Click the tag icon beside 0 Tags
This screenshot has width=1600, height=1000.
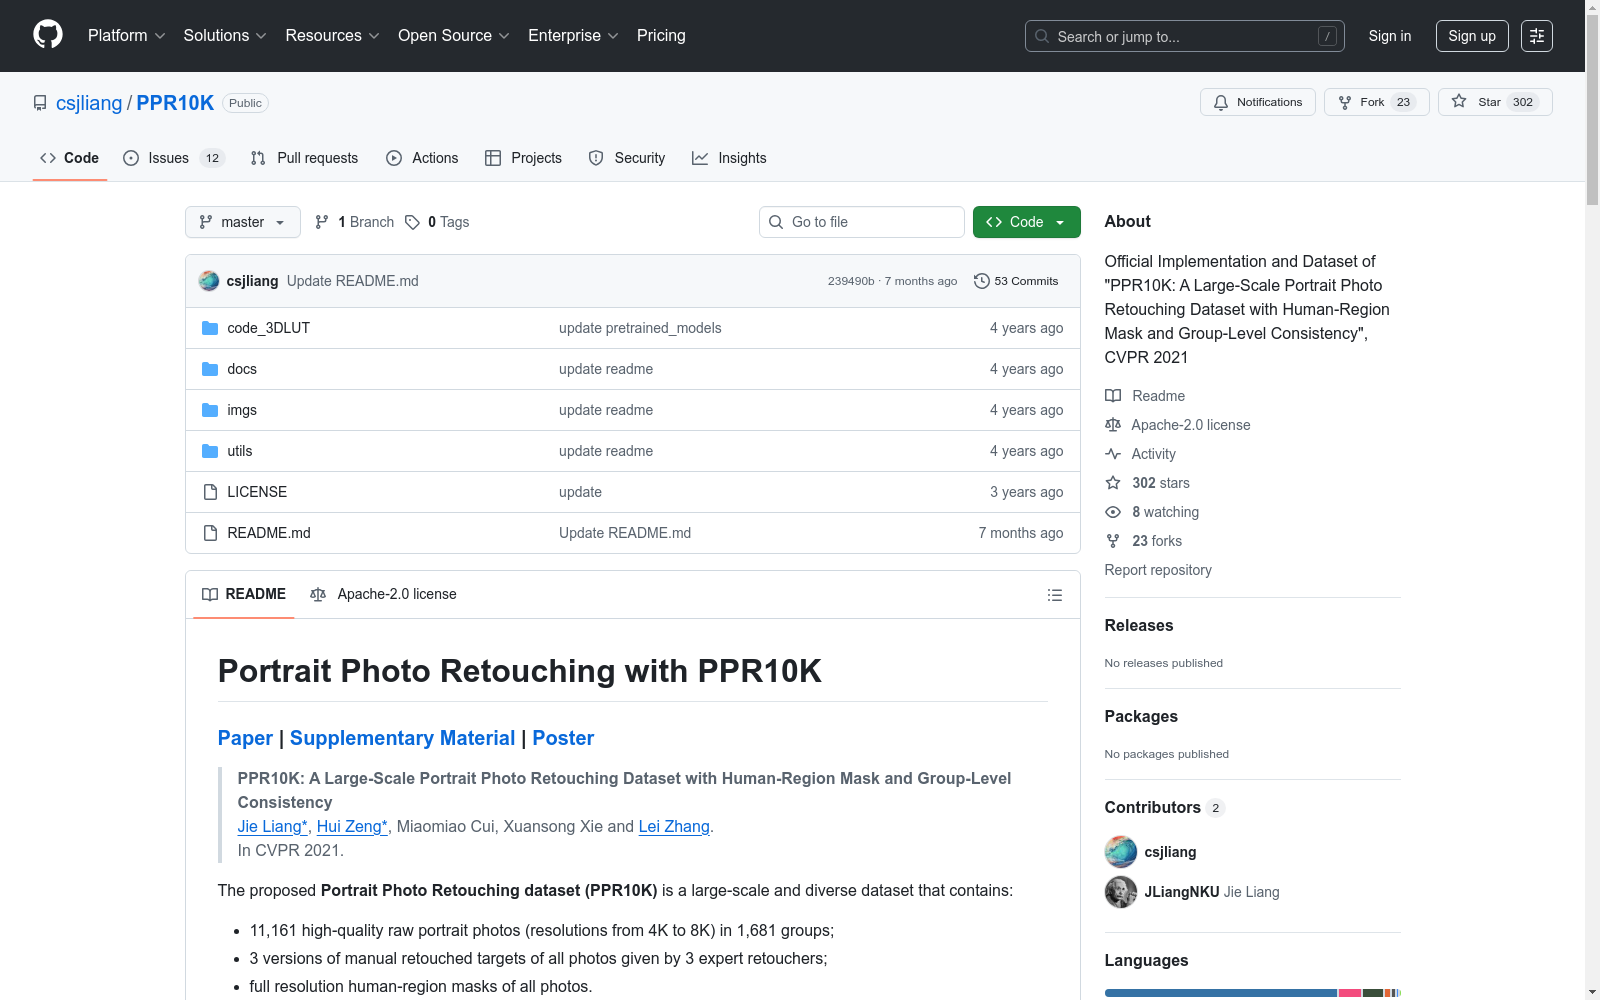pos(412,222)
